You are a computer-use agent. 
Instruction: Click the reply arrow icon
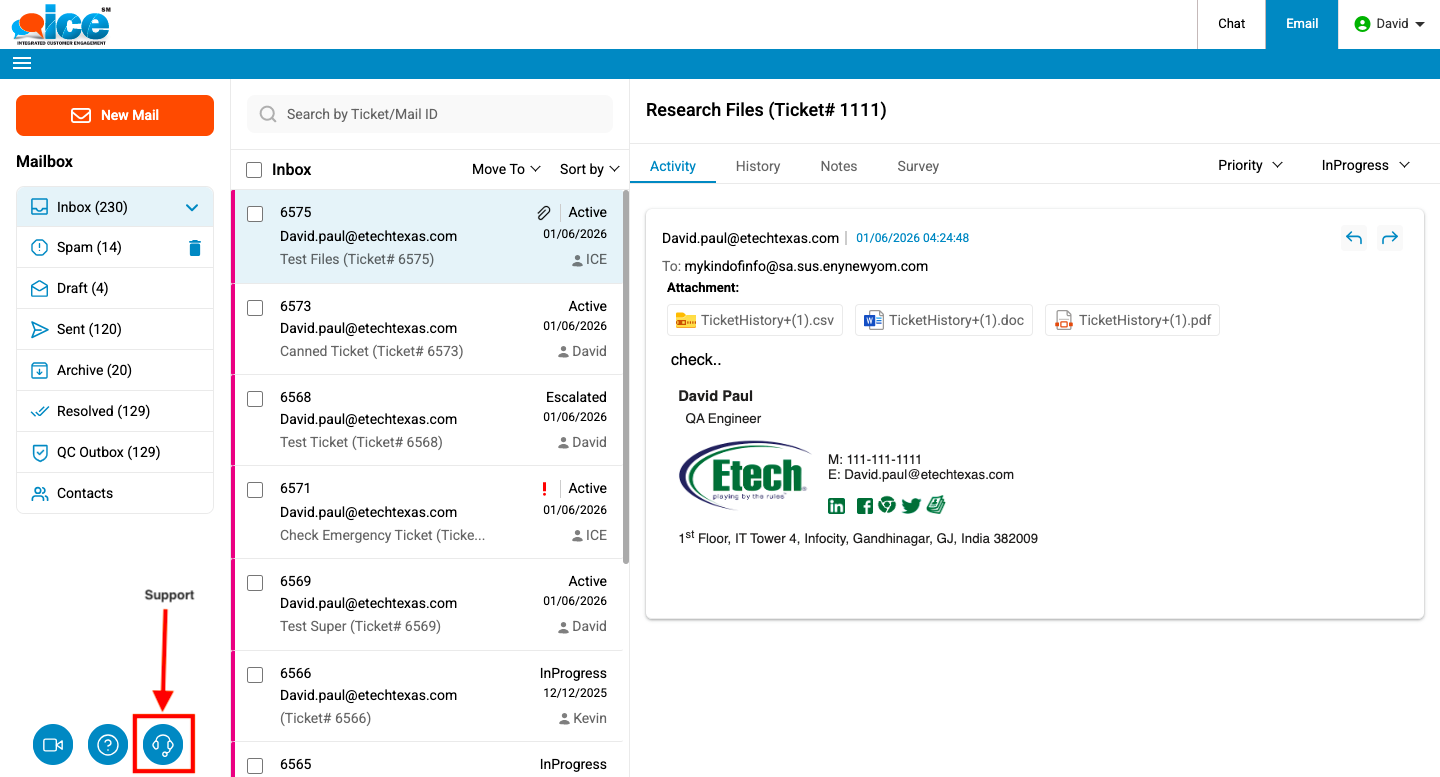coord(1354,238)
